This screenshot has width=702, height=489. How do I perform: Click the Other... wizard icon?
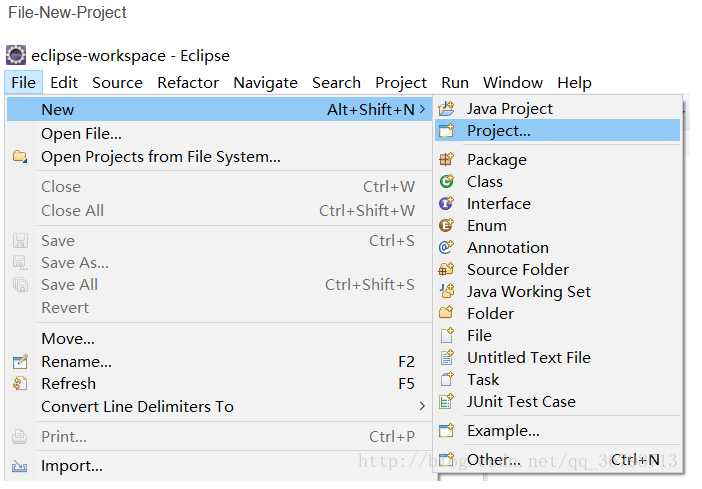[x=446, y=459]
